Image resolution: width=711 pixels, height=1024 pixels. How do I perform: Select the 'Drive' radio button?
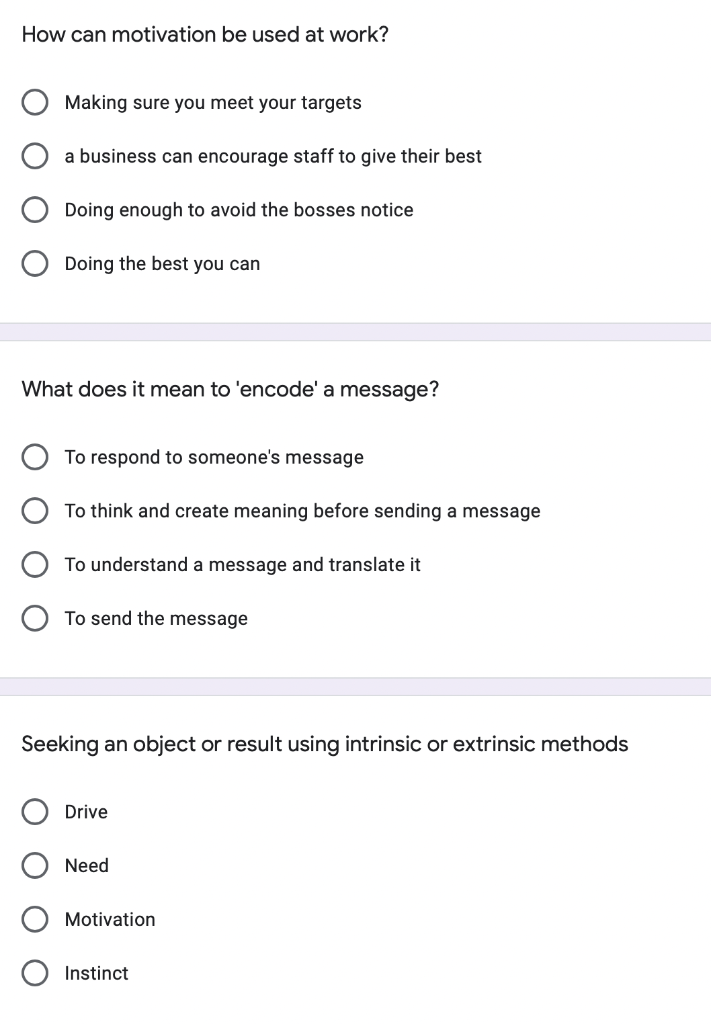[x=35, y=812]
